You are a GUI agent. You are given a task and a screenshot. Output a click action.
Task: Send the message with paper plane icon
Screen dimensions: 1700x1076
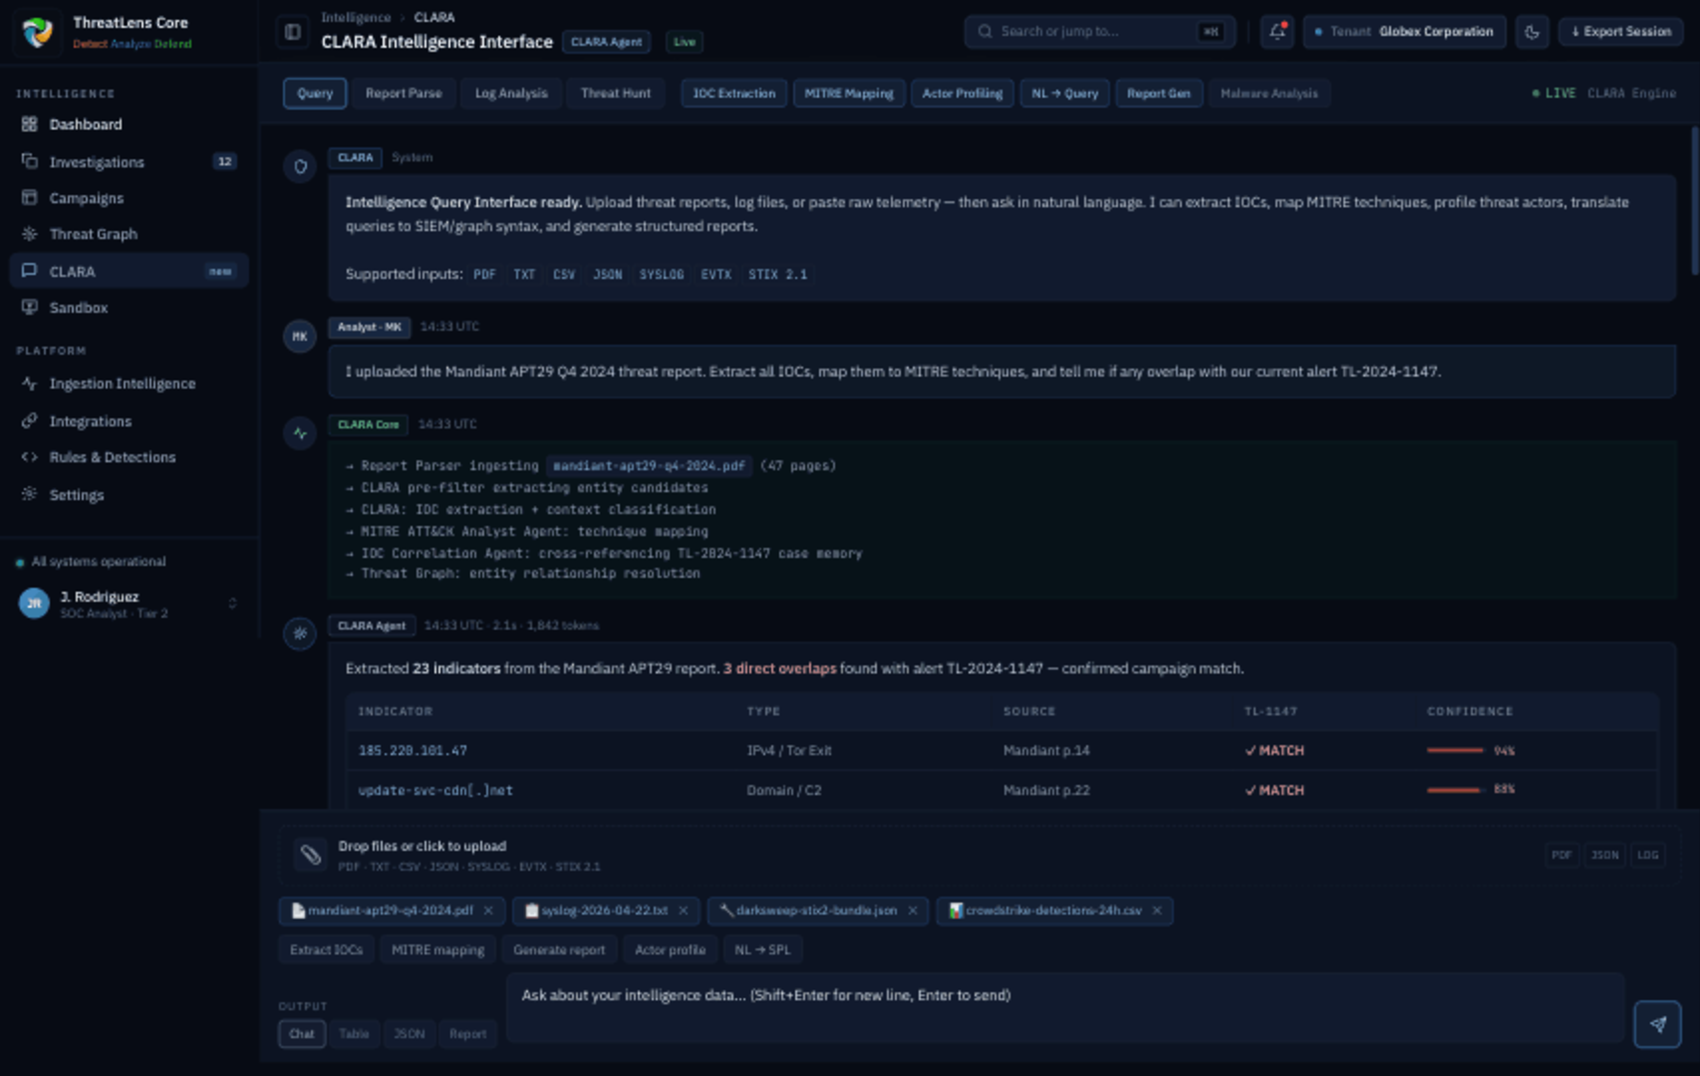pos(1657,1024)
